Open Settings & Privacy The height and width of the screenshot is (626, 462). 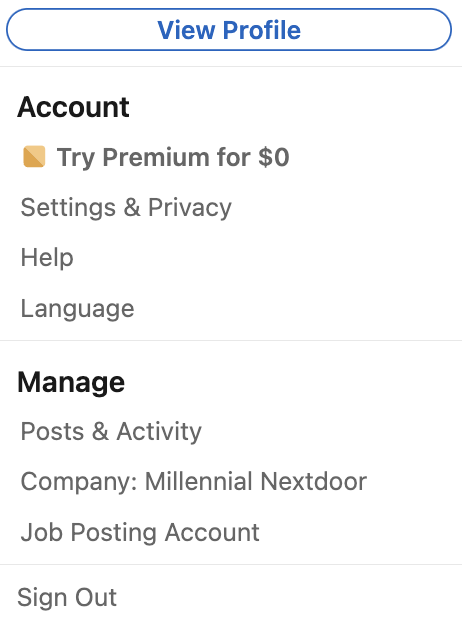tap(126, 208)
